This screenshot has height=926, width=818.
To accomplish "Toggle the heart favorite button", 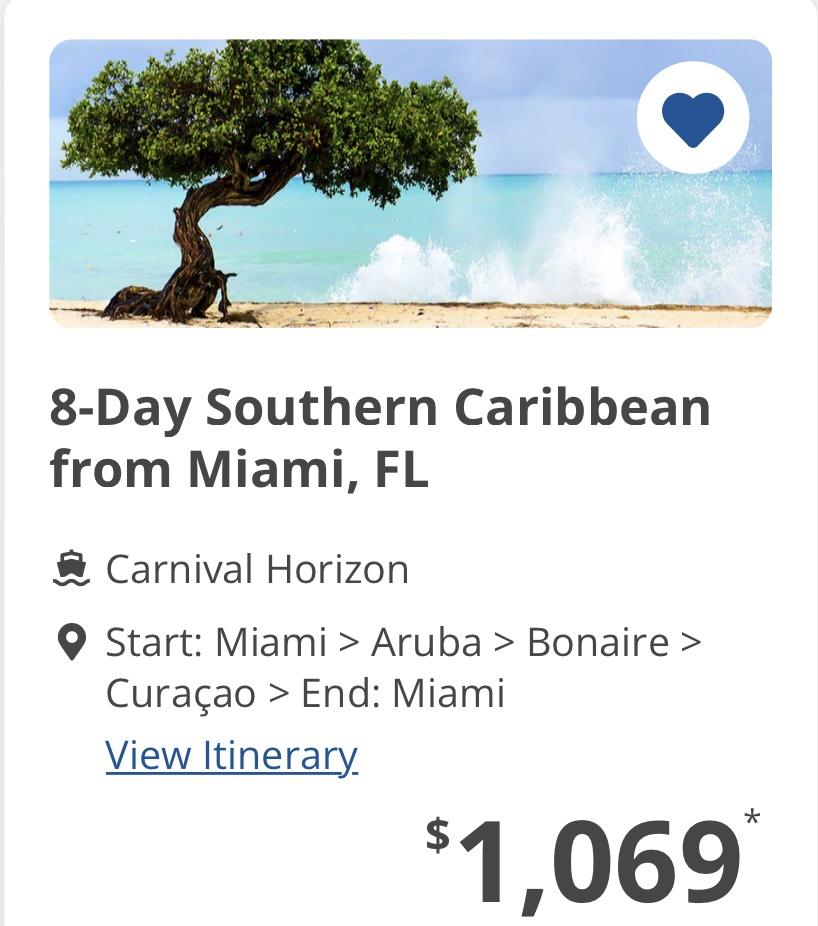I will pos(693,118).
